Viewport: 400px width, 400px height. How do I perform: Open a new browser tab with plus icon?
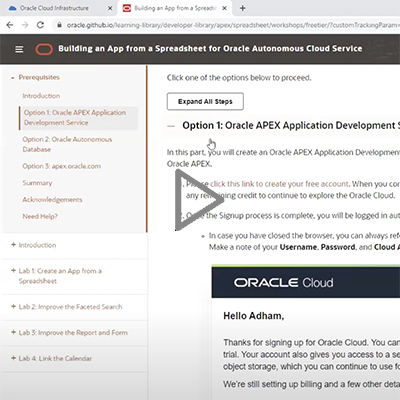coord(243,8)
